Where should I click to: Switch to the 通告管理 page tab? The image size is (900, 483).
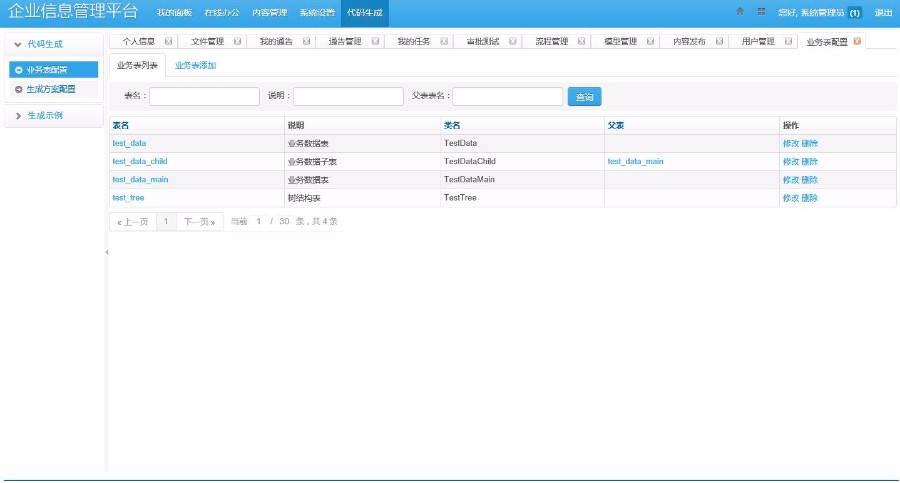pos(345,41)
